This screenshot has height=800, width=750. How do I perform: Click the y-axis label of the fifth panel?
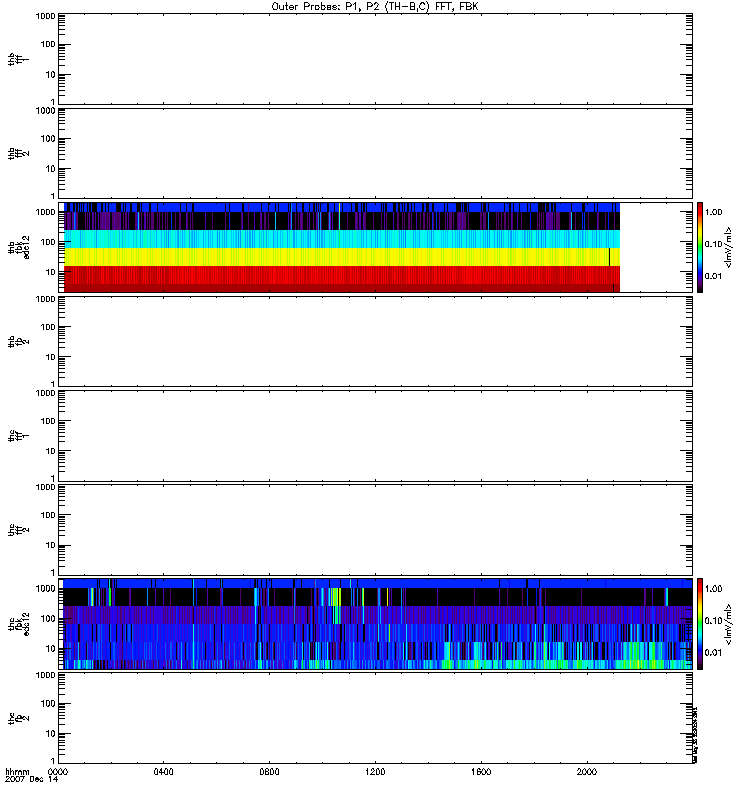coord(18,436)
